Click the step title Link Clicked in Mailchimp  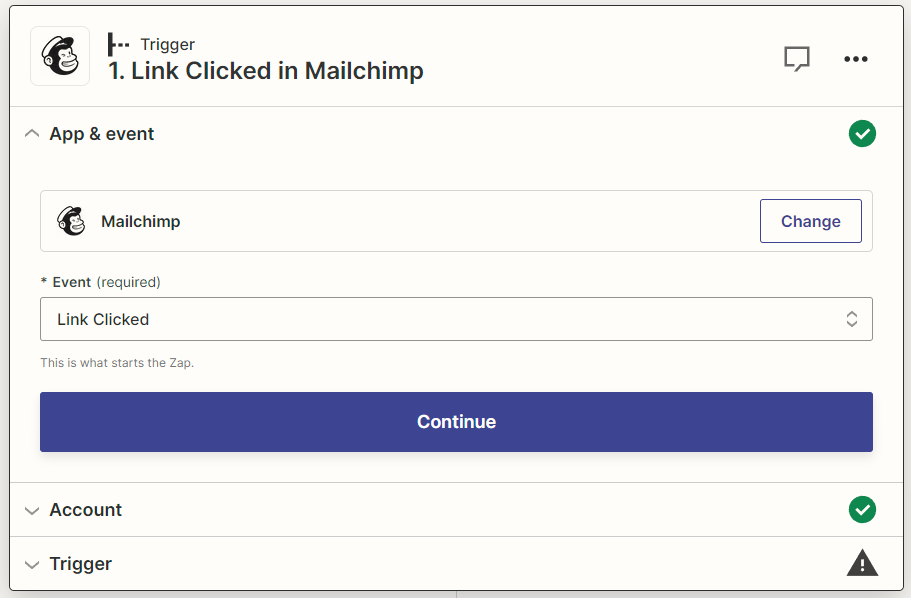(266, 71)
